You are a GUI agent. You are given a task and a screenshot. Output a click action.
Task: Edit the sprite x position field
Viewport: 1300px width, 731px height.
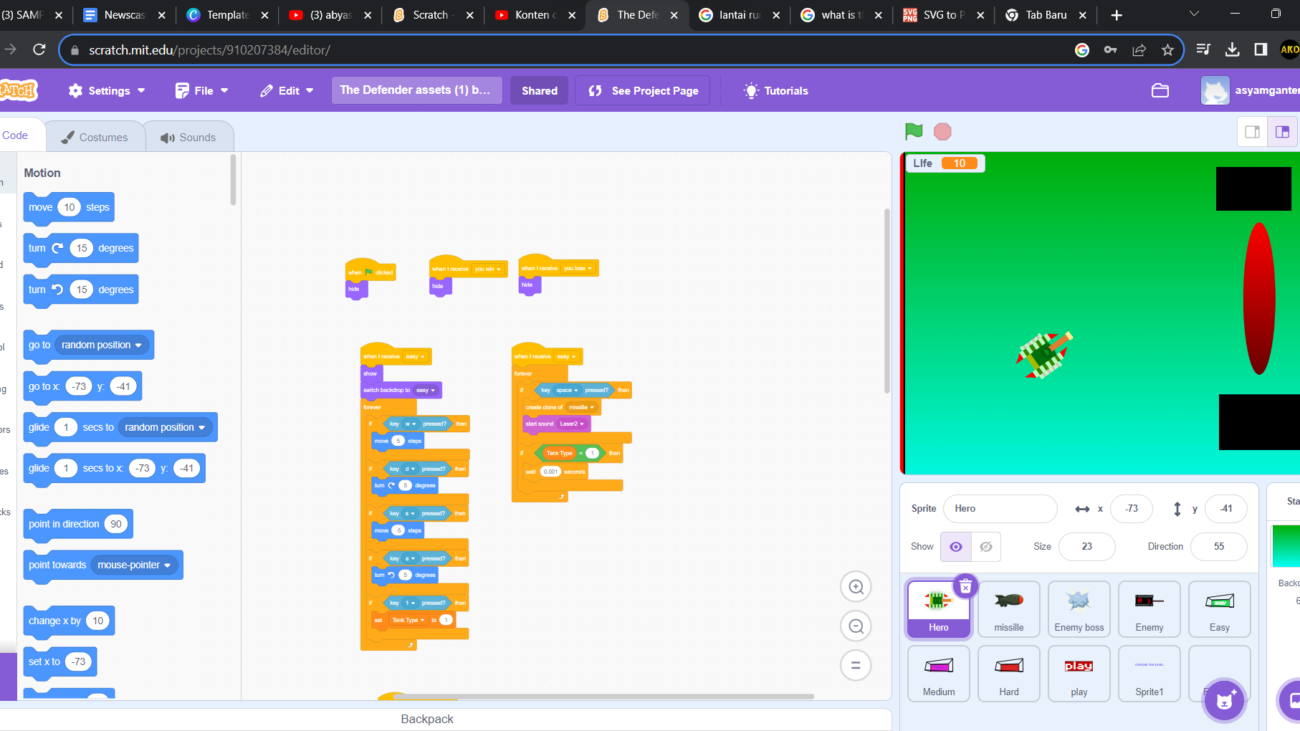click(1131, 509)
